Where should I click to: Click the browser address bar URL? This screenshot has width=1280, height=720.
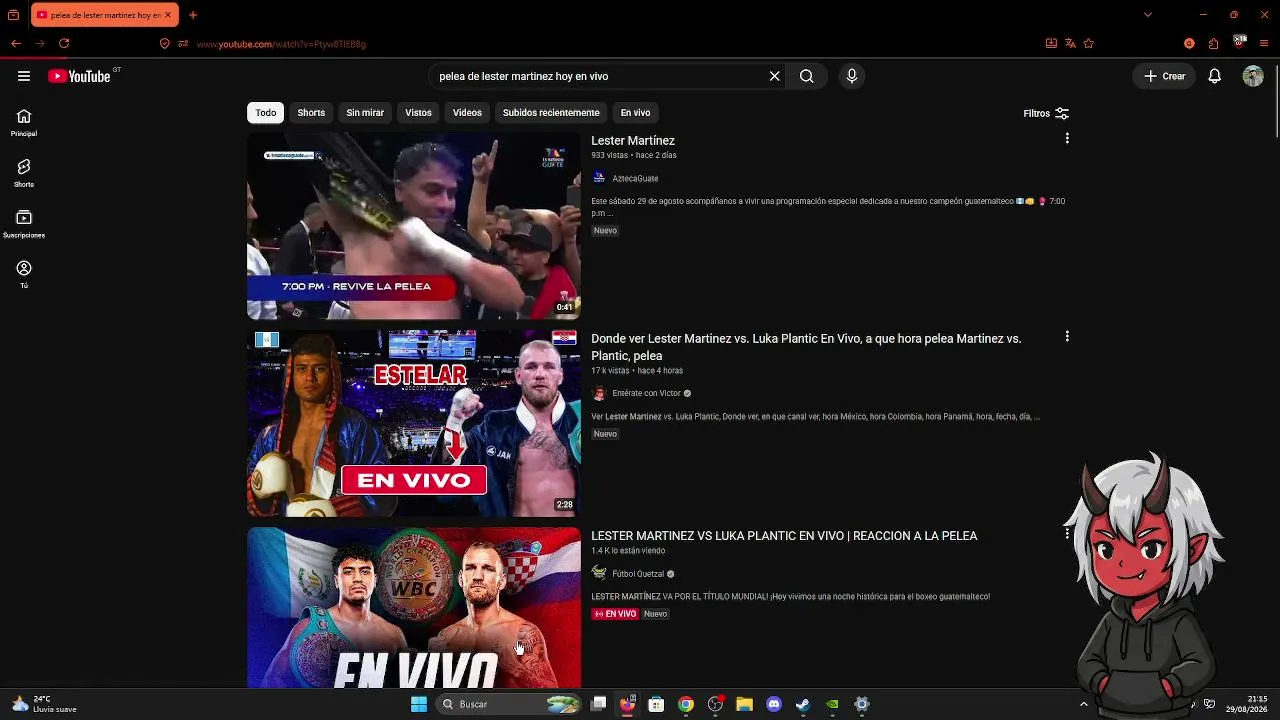[x=281, y=44]
